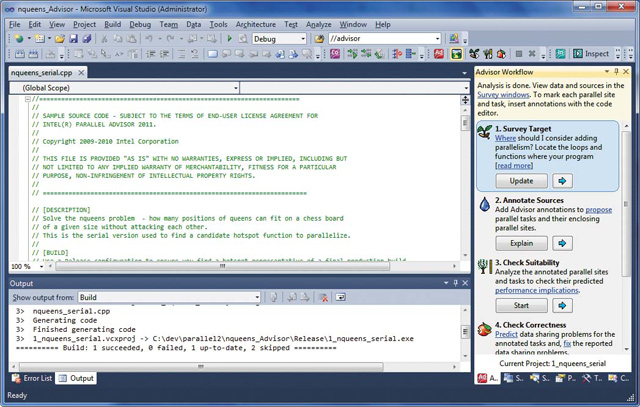Open the Debug menu
Viewport: 640px width, 407px height.
[140, 24]
